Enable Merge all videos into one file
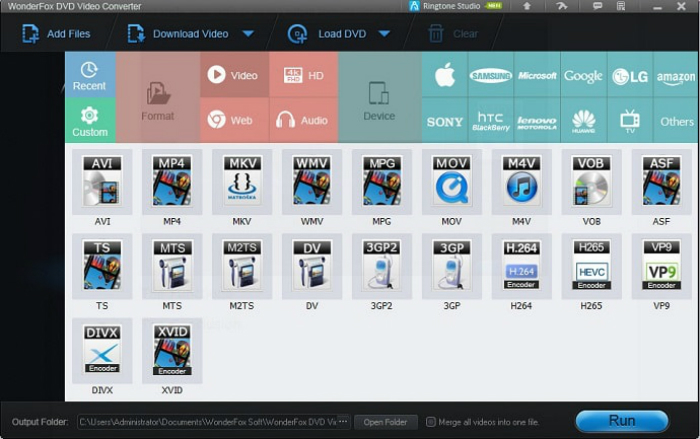This screenshot has height=439, width=700. (431, 422)
